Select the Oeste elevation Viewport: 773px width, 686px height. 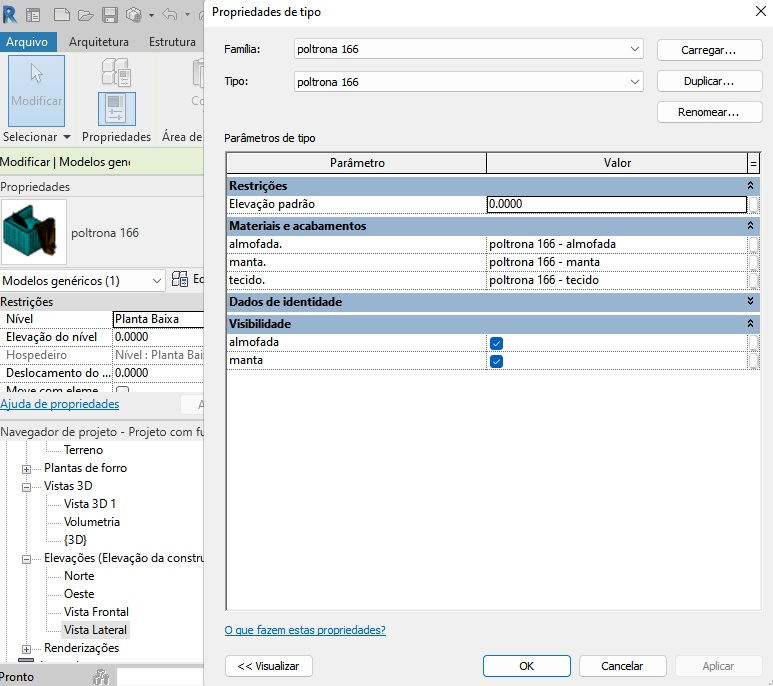pos(79,594)
